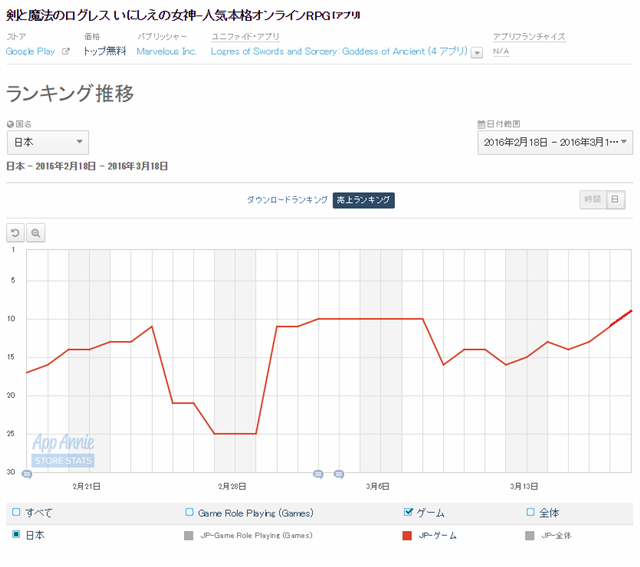Screen dimensions: 640x567
Task: Click the globe icon next to 国名
Action: pos(11,124)
